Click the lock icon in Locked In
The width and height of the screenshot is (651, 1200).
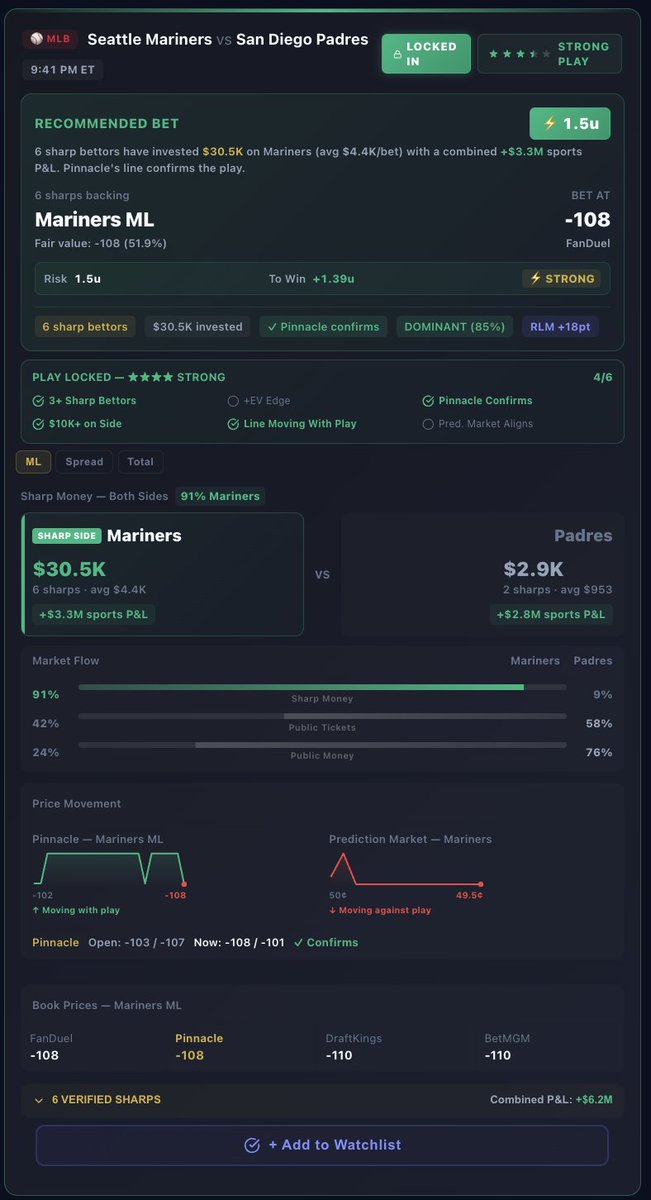click(397, 54)
